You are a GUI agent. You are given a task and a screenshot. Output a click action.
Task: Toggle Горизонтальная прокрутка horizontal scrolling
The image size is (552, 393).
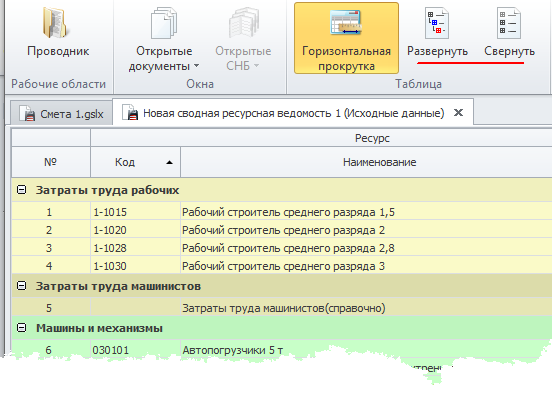(346, 38)
